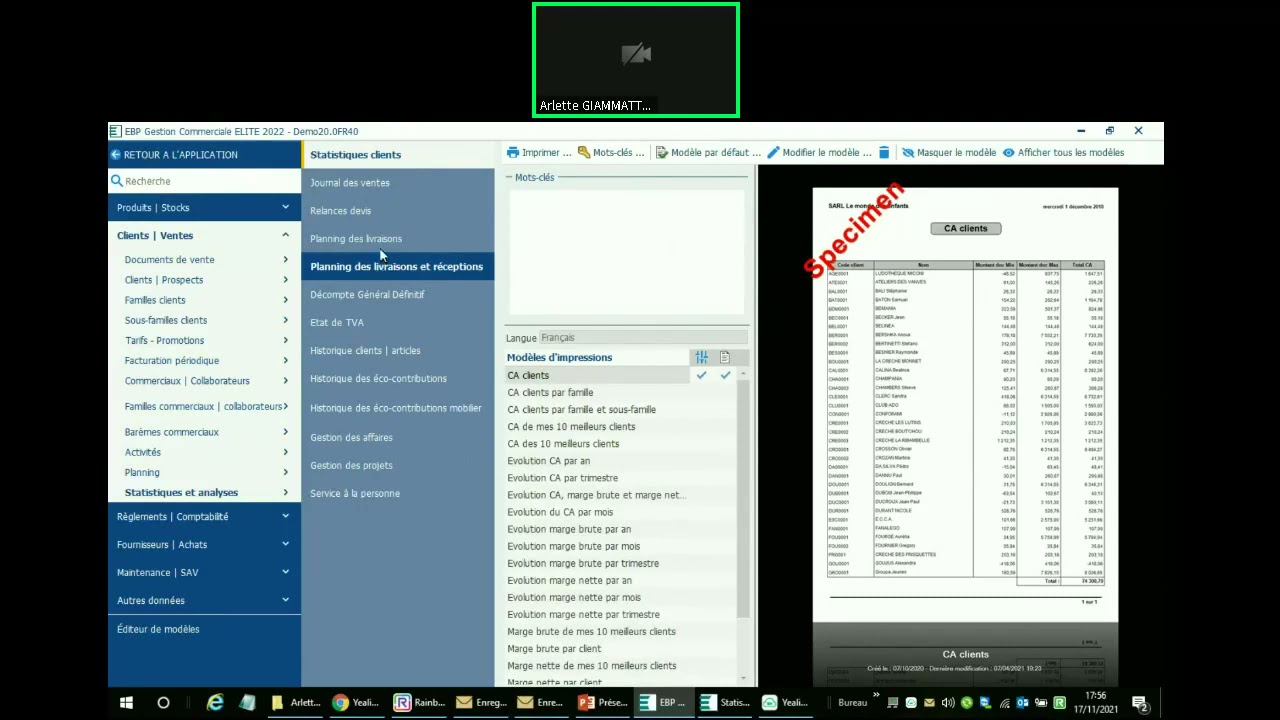Select 'Marge brute par client' model
The width and height of the screenshot is (1280, 720).
tap(554, 649)
